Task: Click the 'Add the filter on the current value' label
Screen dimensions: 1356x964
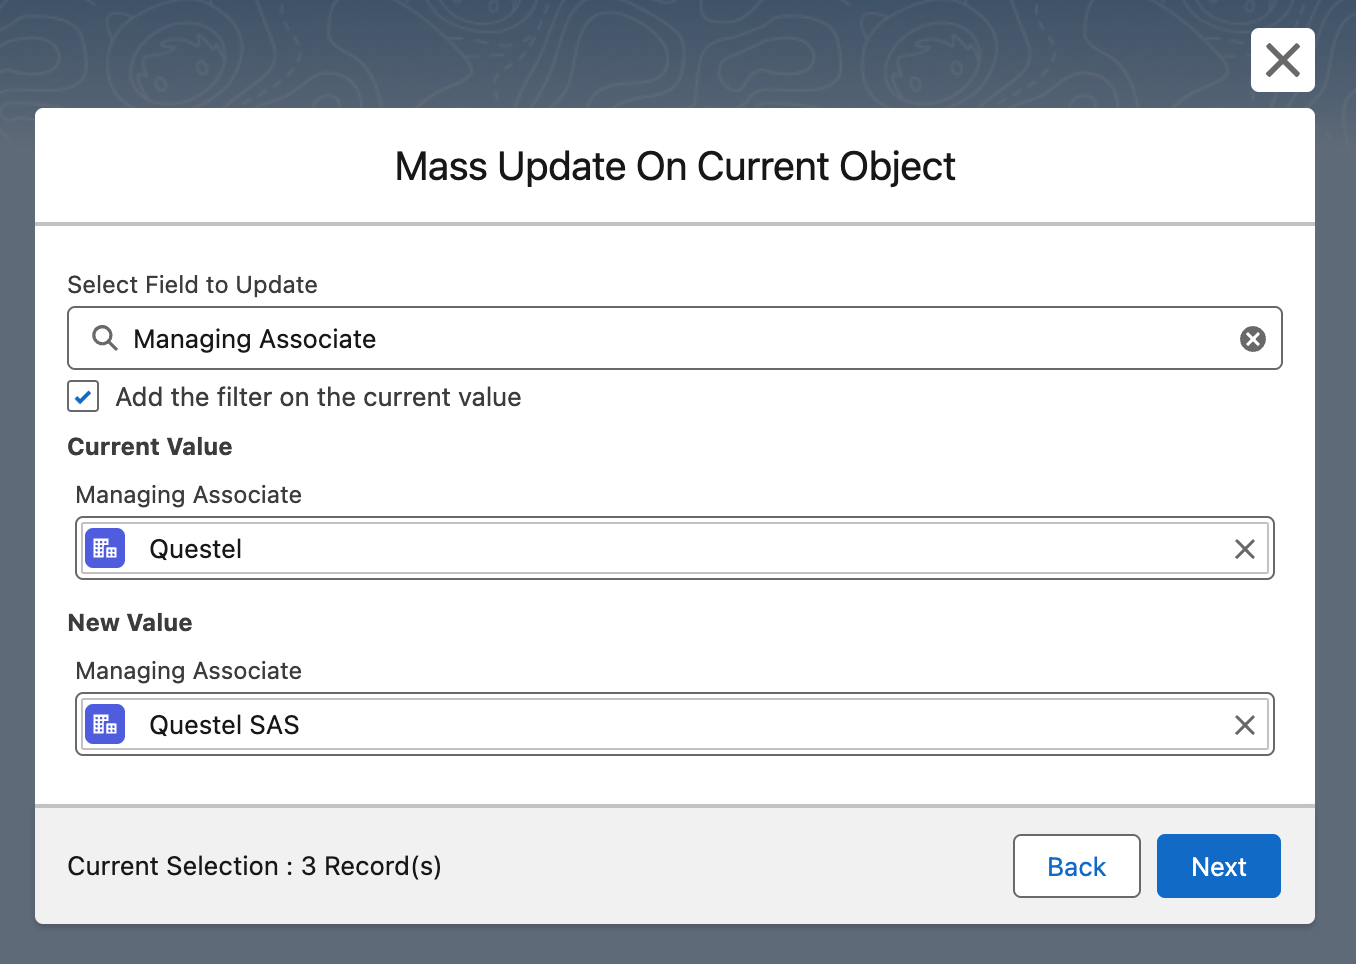Action: tap(318, 397)
